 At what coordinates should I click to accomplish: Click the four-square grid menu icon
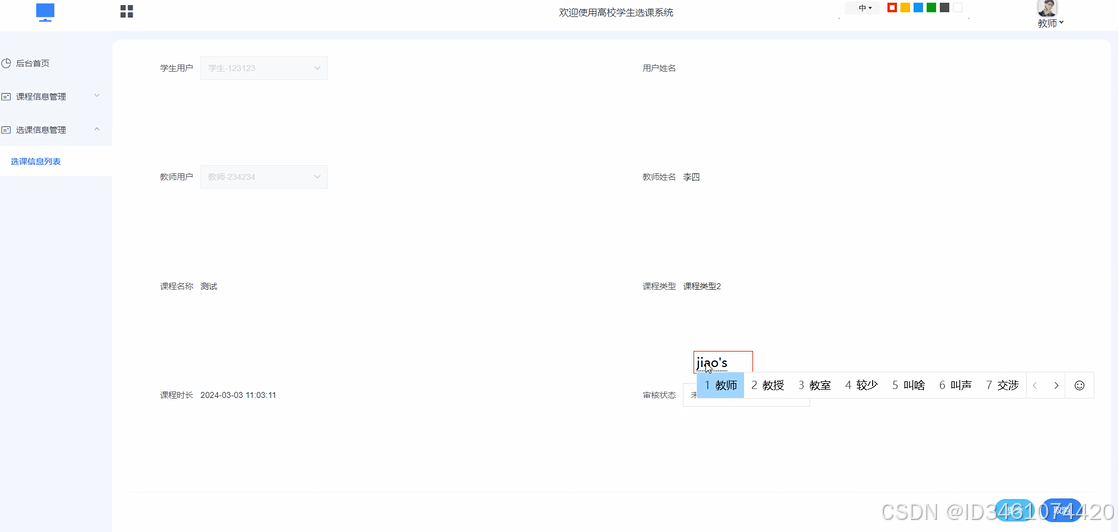[127, 11]
